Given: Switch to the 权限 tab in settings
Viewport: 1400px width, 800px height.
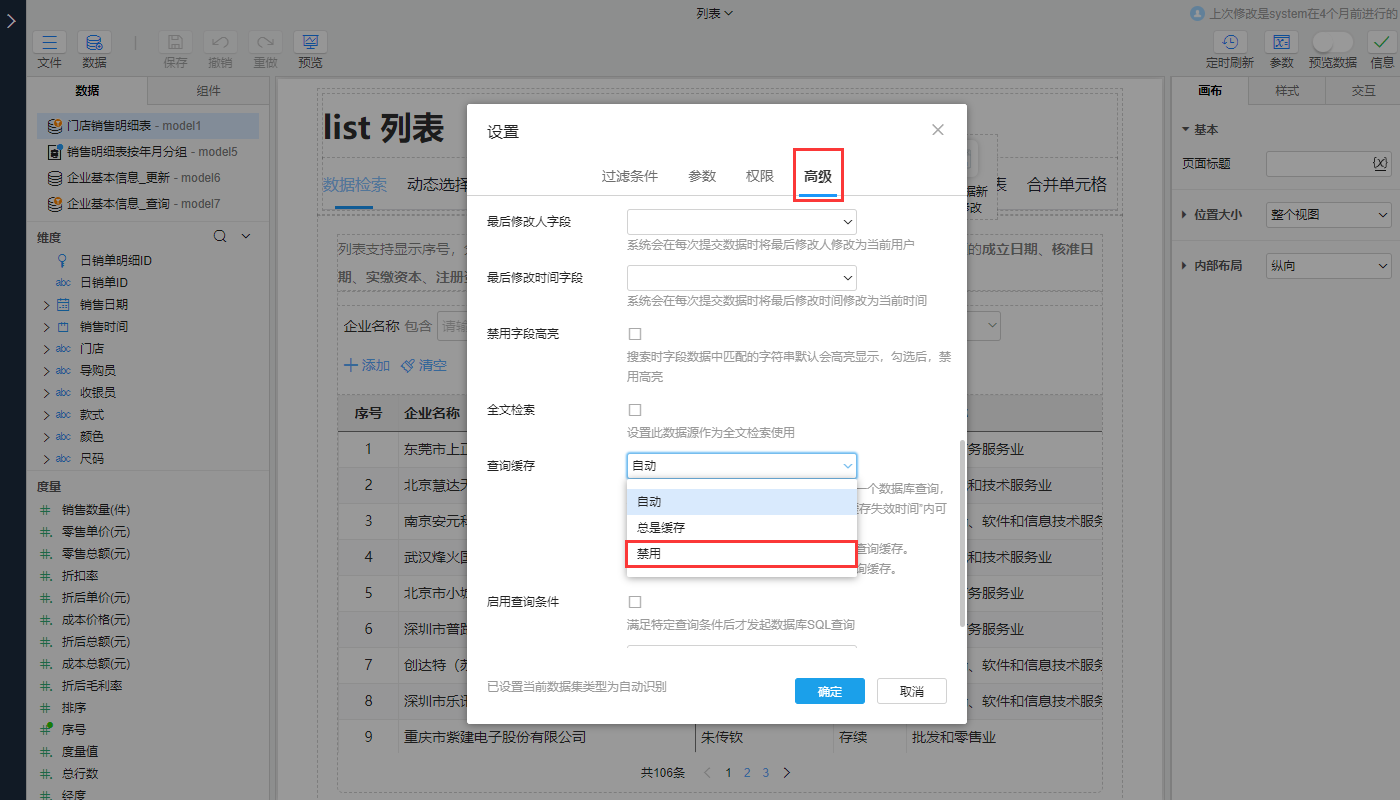Looking at the screenshot, I should coord(759,175).
